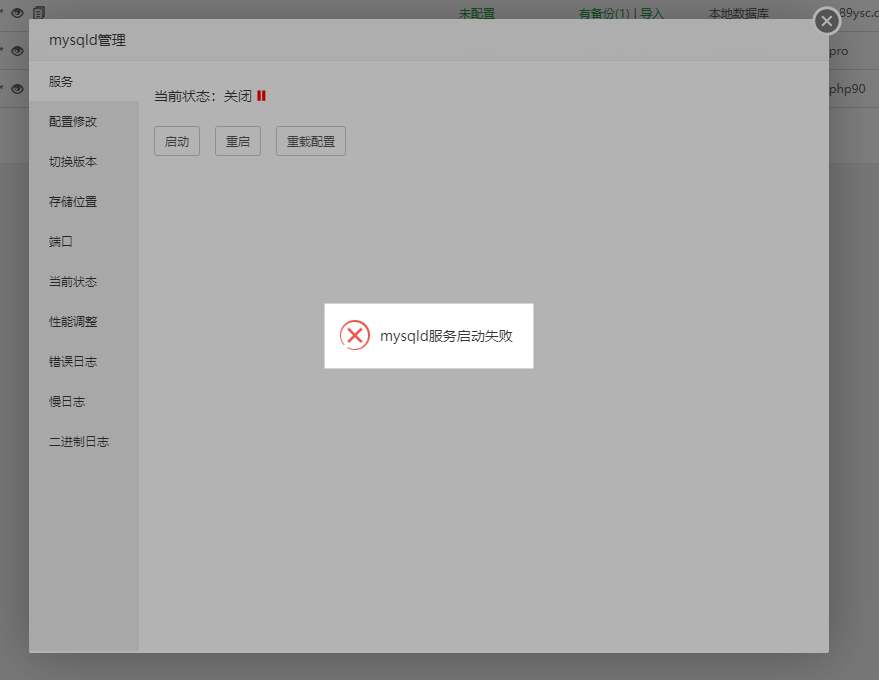This screenshot has width=879, height=680.
Task: Click the red error icon in failure toast
Action: click(355, 335)
